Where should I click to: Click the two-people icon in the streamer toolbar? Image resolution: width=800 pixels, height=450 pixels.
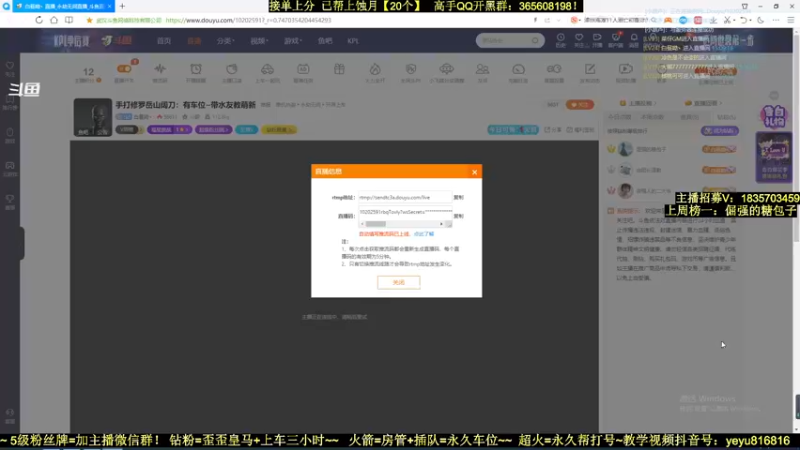tap(482, 69)
